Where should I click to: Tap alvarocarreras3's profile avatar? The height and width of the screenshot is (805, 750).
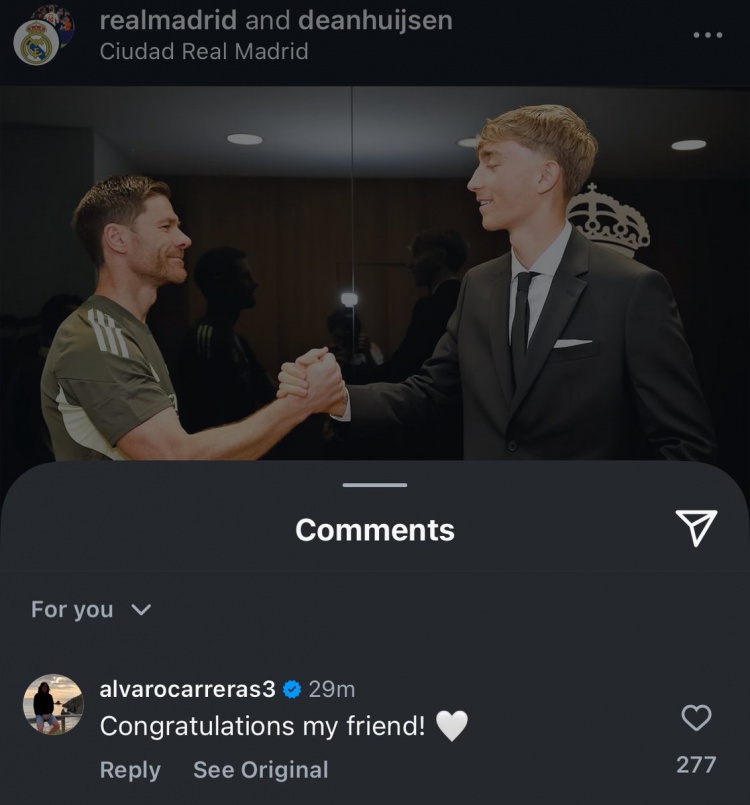(x=53, y=705)
